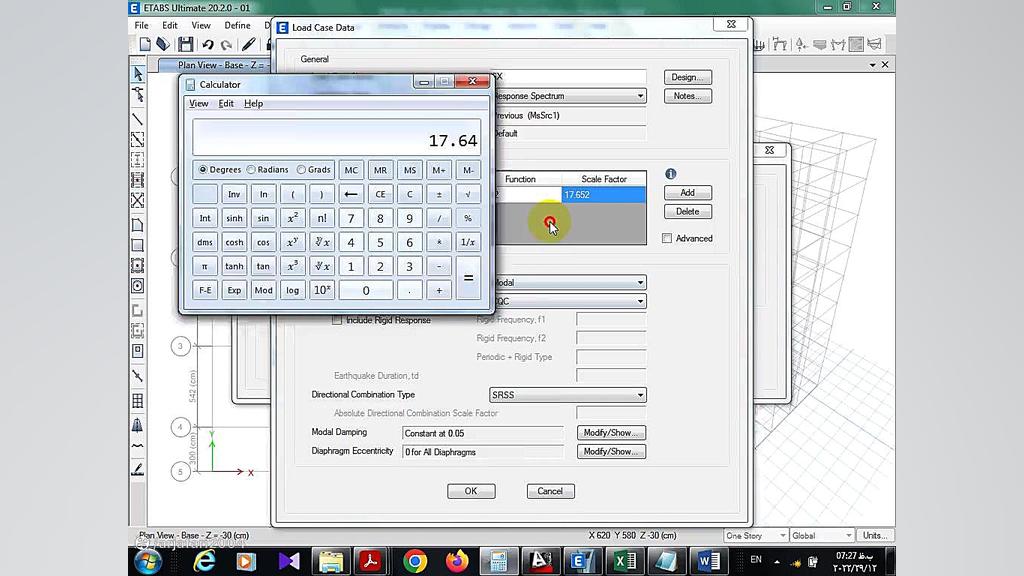1024x576 pixels.
Task: Open the CQC modal combination dropdown
Action: pyautogui.click(x=640, y=301)
